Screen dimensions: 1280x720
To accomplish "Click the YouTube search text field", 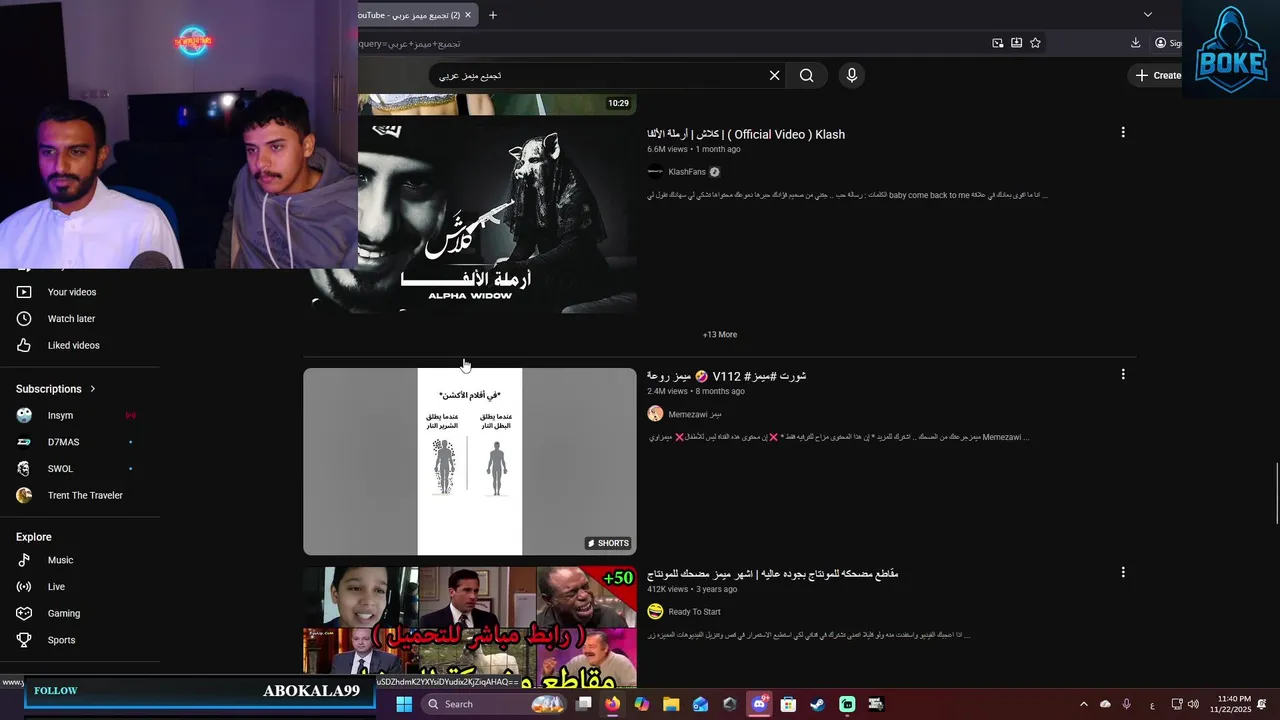I will (600, 75).
